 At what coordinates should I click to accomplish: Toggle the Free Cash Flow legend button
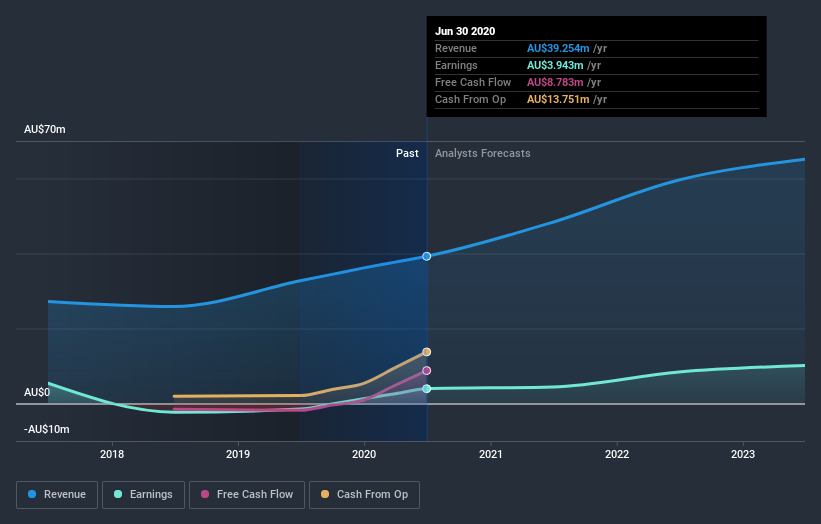coord(247,495)
